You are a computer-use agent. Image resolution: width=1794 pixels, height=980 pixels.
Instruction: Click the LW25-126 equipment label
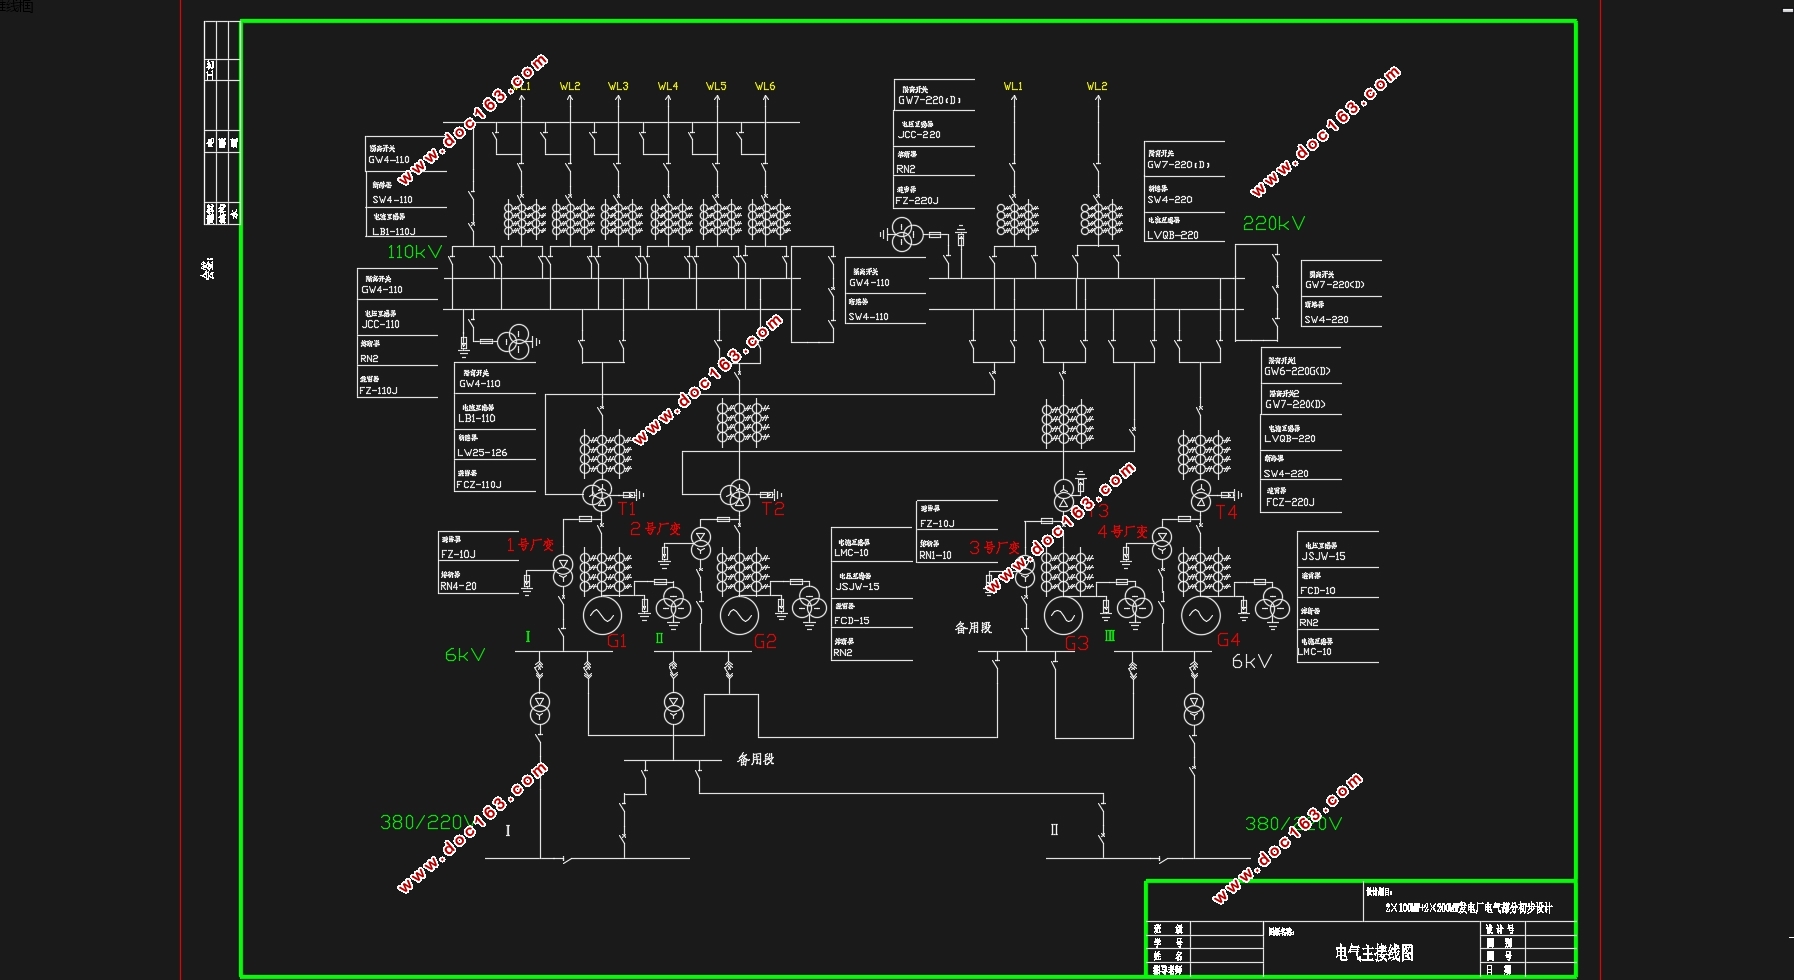pos(483,453)
